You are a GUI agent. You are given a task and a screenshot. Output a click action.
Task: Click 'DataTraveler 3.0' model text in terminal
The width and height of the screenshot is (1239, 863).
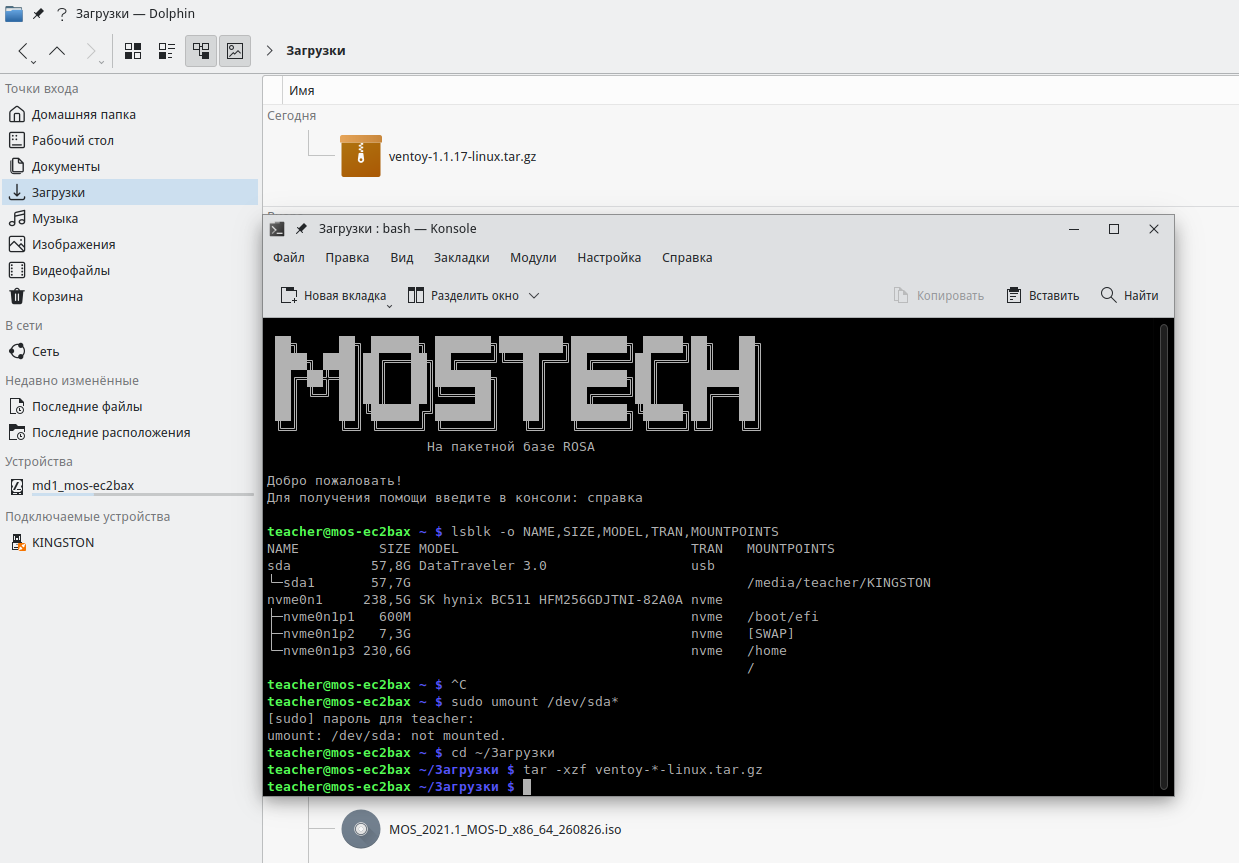pyautogui.click(x=482, y=565)
